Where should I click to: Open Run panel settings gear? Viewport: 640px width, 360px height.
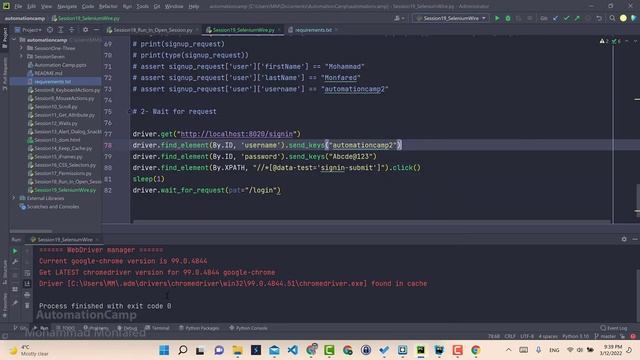point(624,239)
